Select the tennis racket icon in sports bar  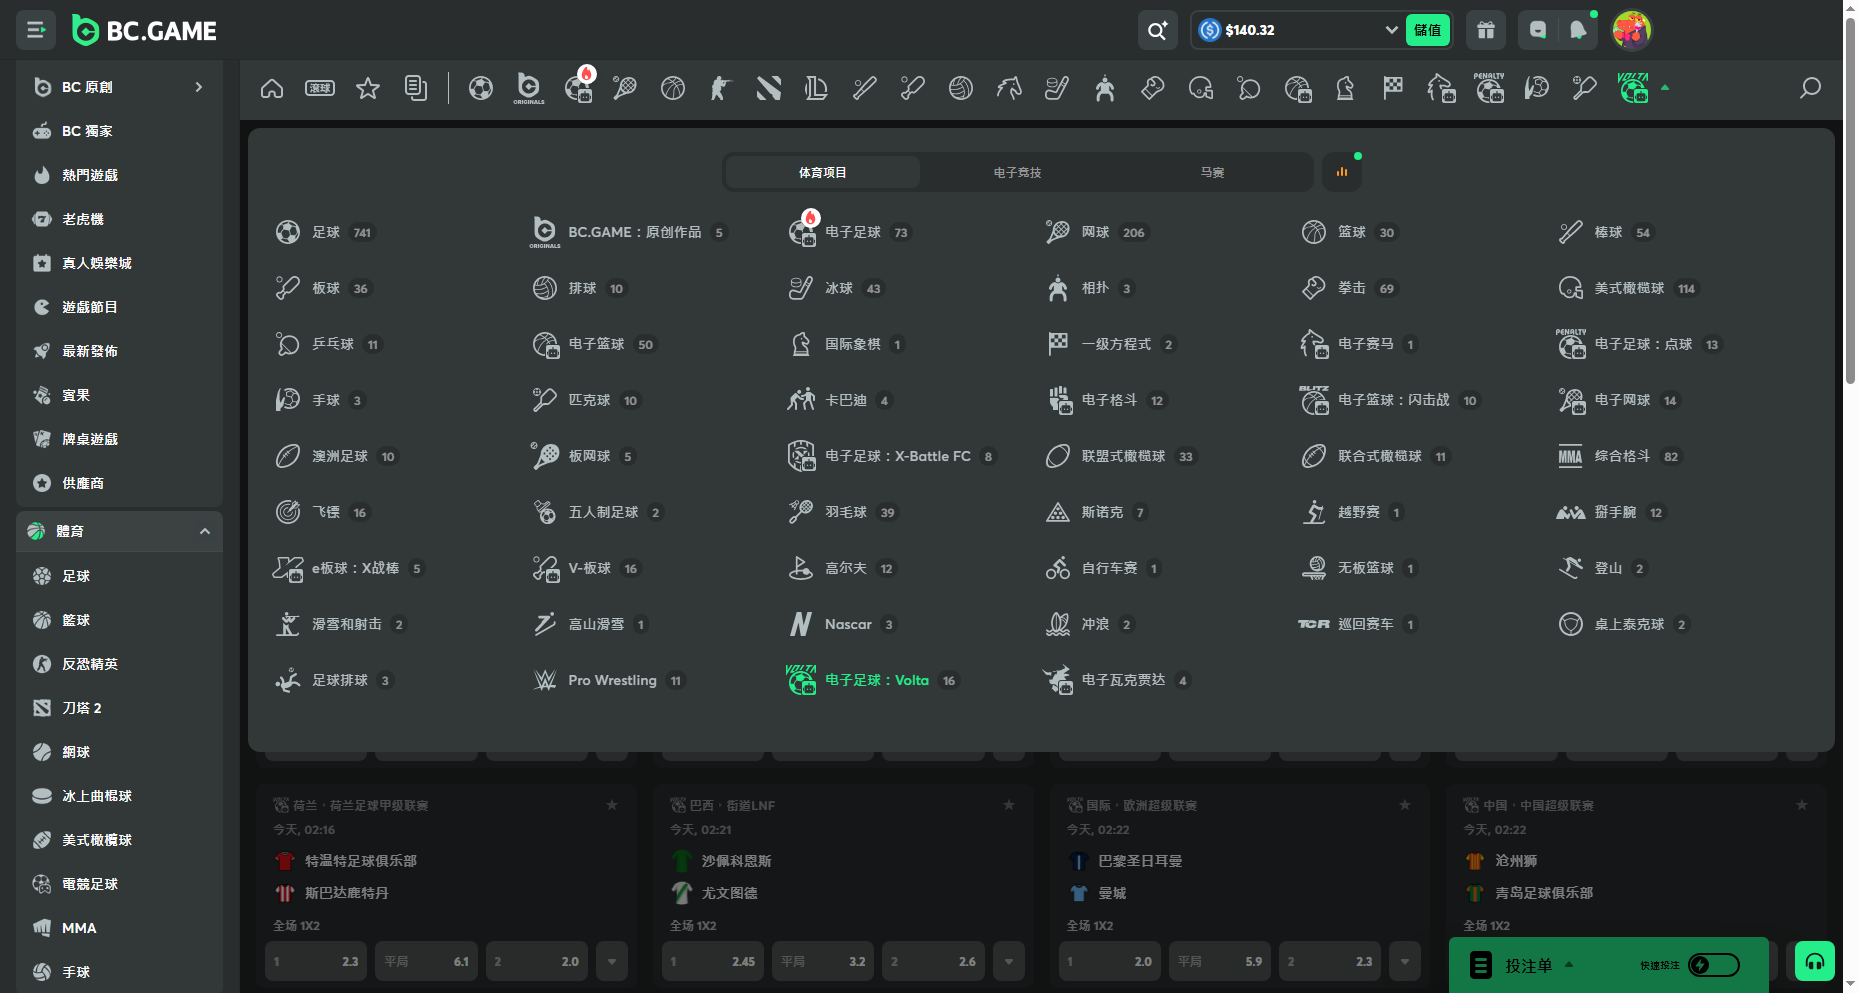tap(624, 88)
